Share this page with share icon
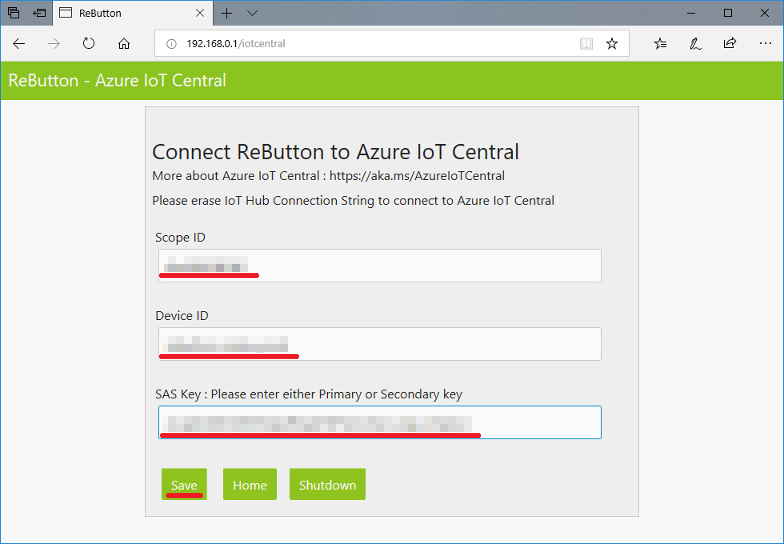This screenshot has height=544, width=784. 730,44
